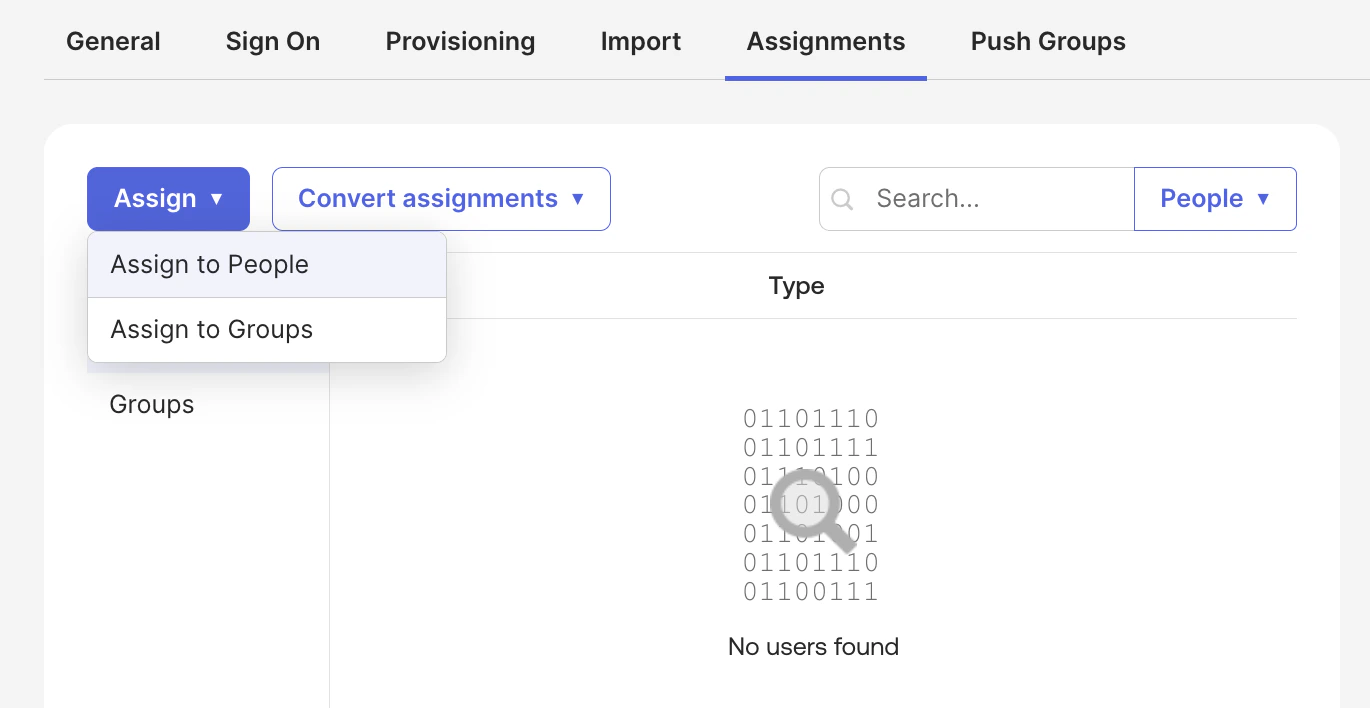
Task: Switch to the Push Groups tab
Action: pyautogui.click(x=1048, y=42)
